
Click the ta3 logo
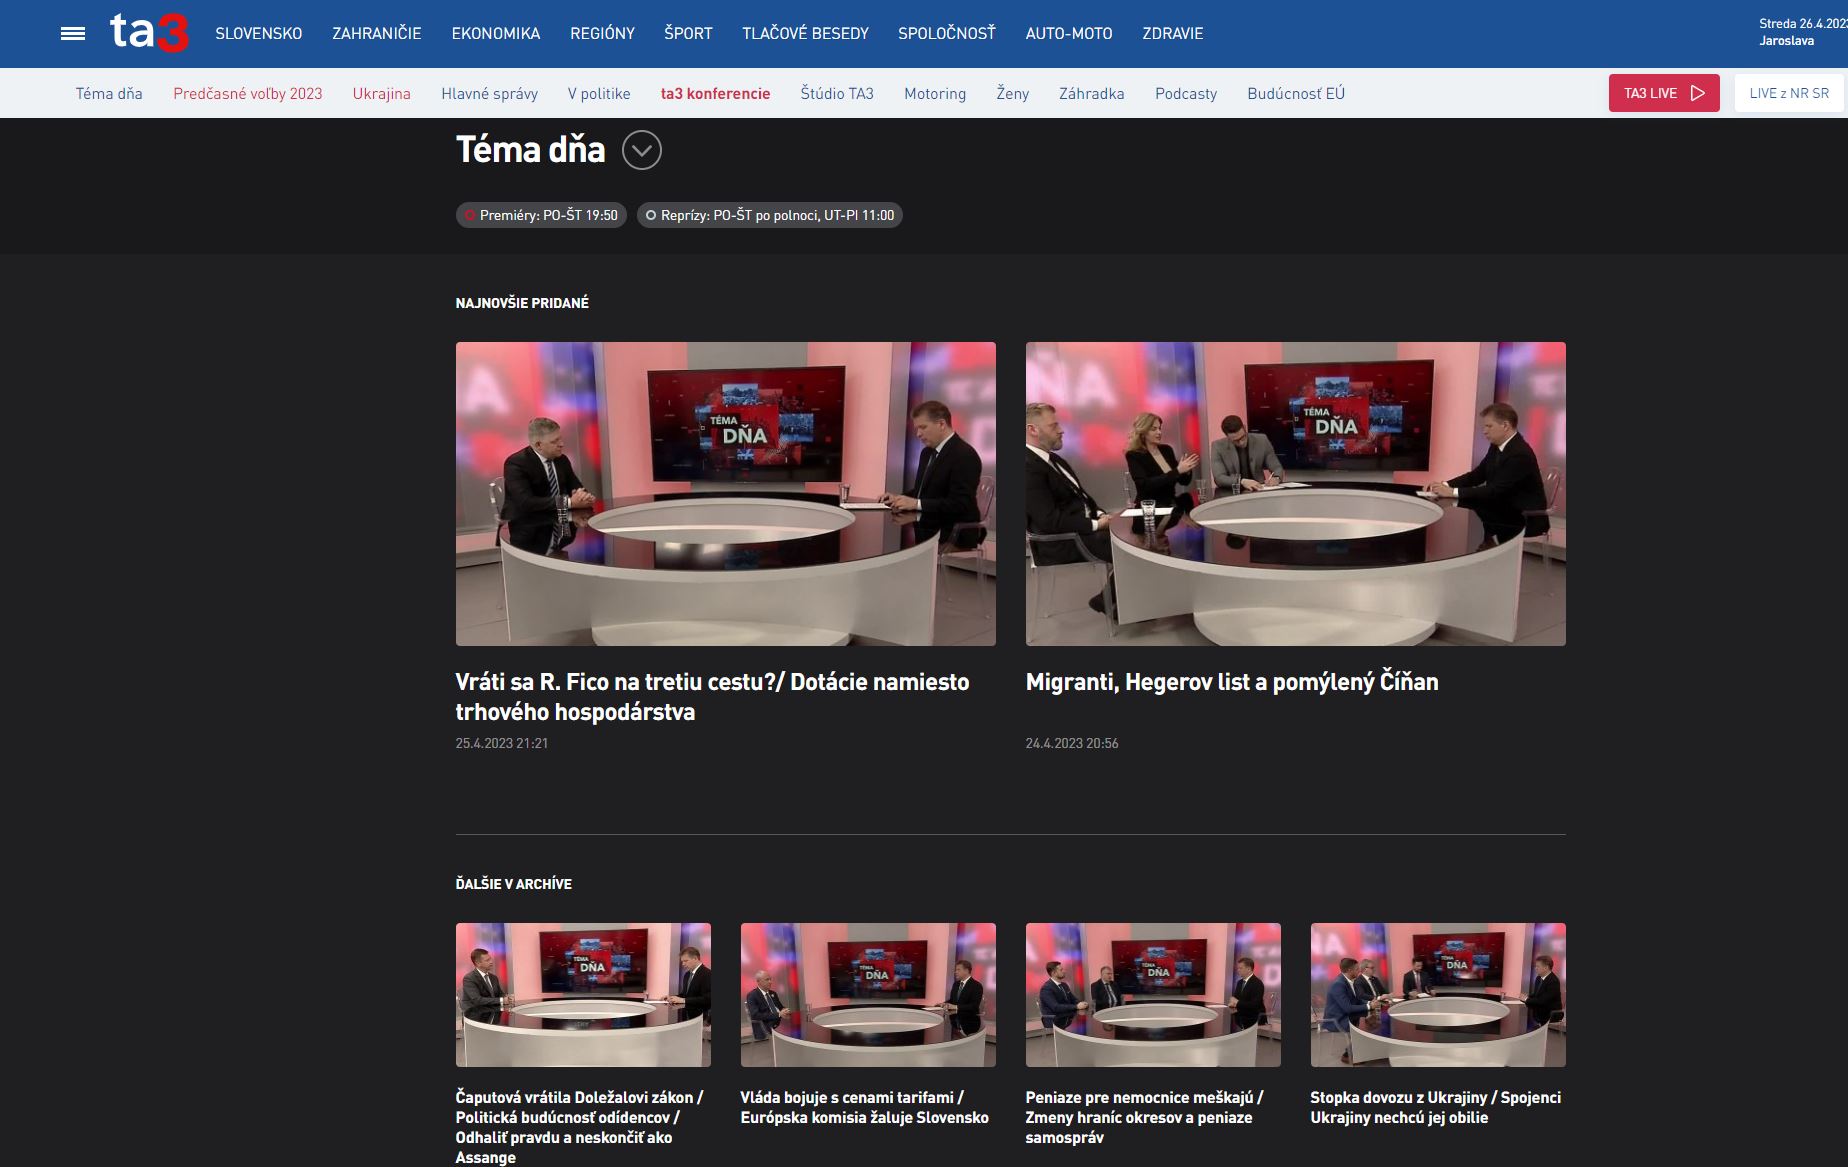[149, 33]
